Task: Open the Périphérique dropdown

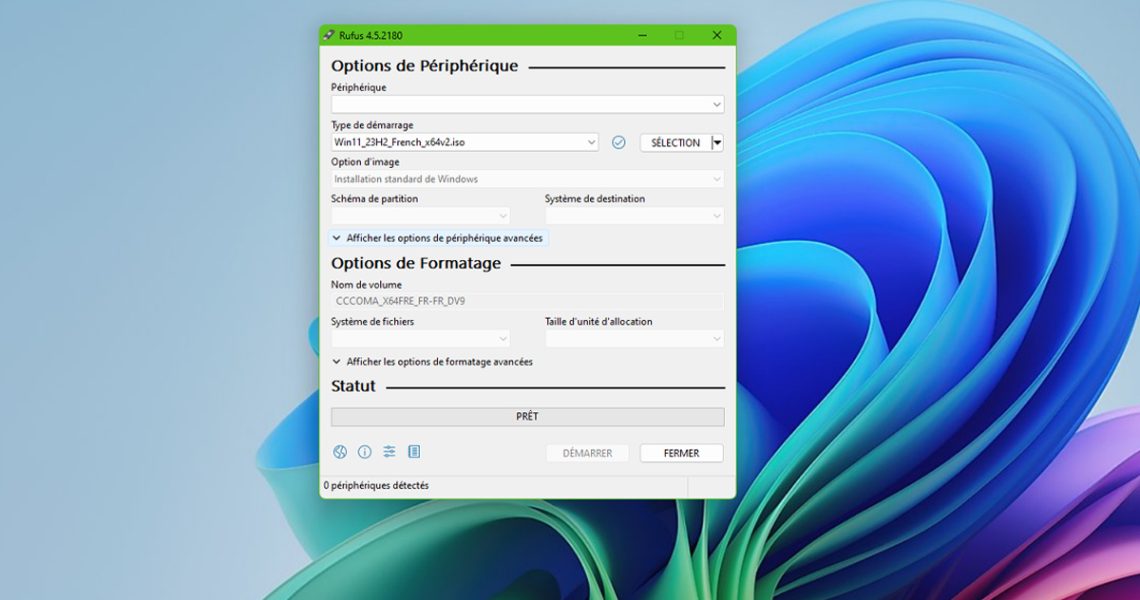Action: point(527,104)
